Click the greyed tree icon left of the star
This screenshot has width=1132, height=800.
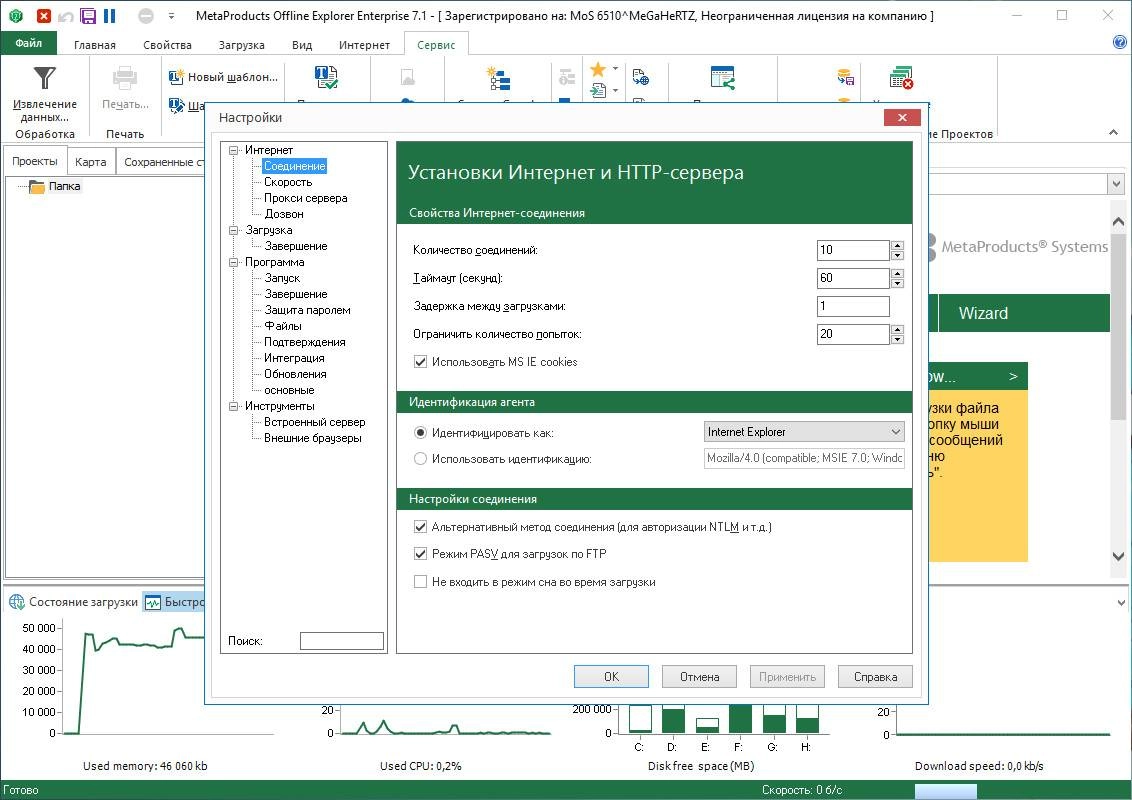tap(567, 76)
